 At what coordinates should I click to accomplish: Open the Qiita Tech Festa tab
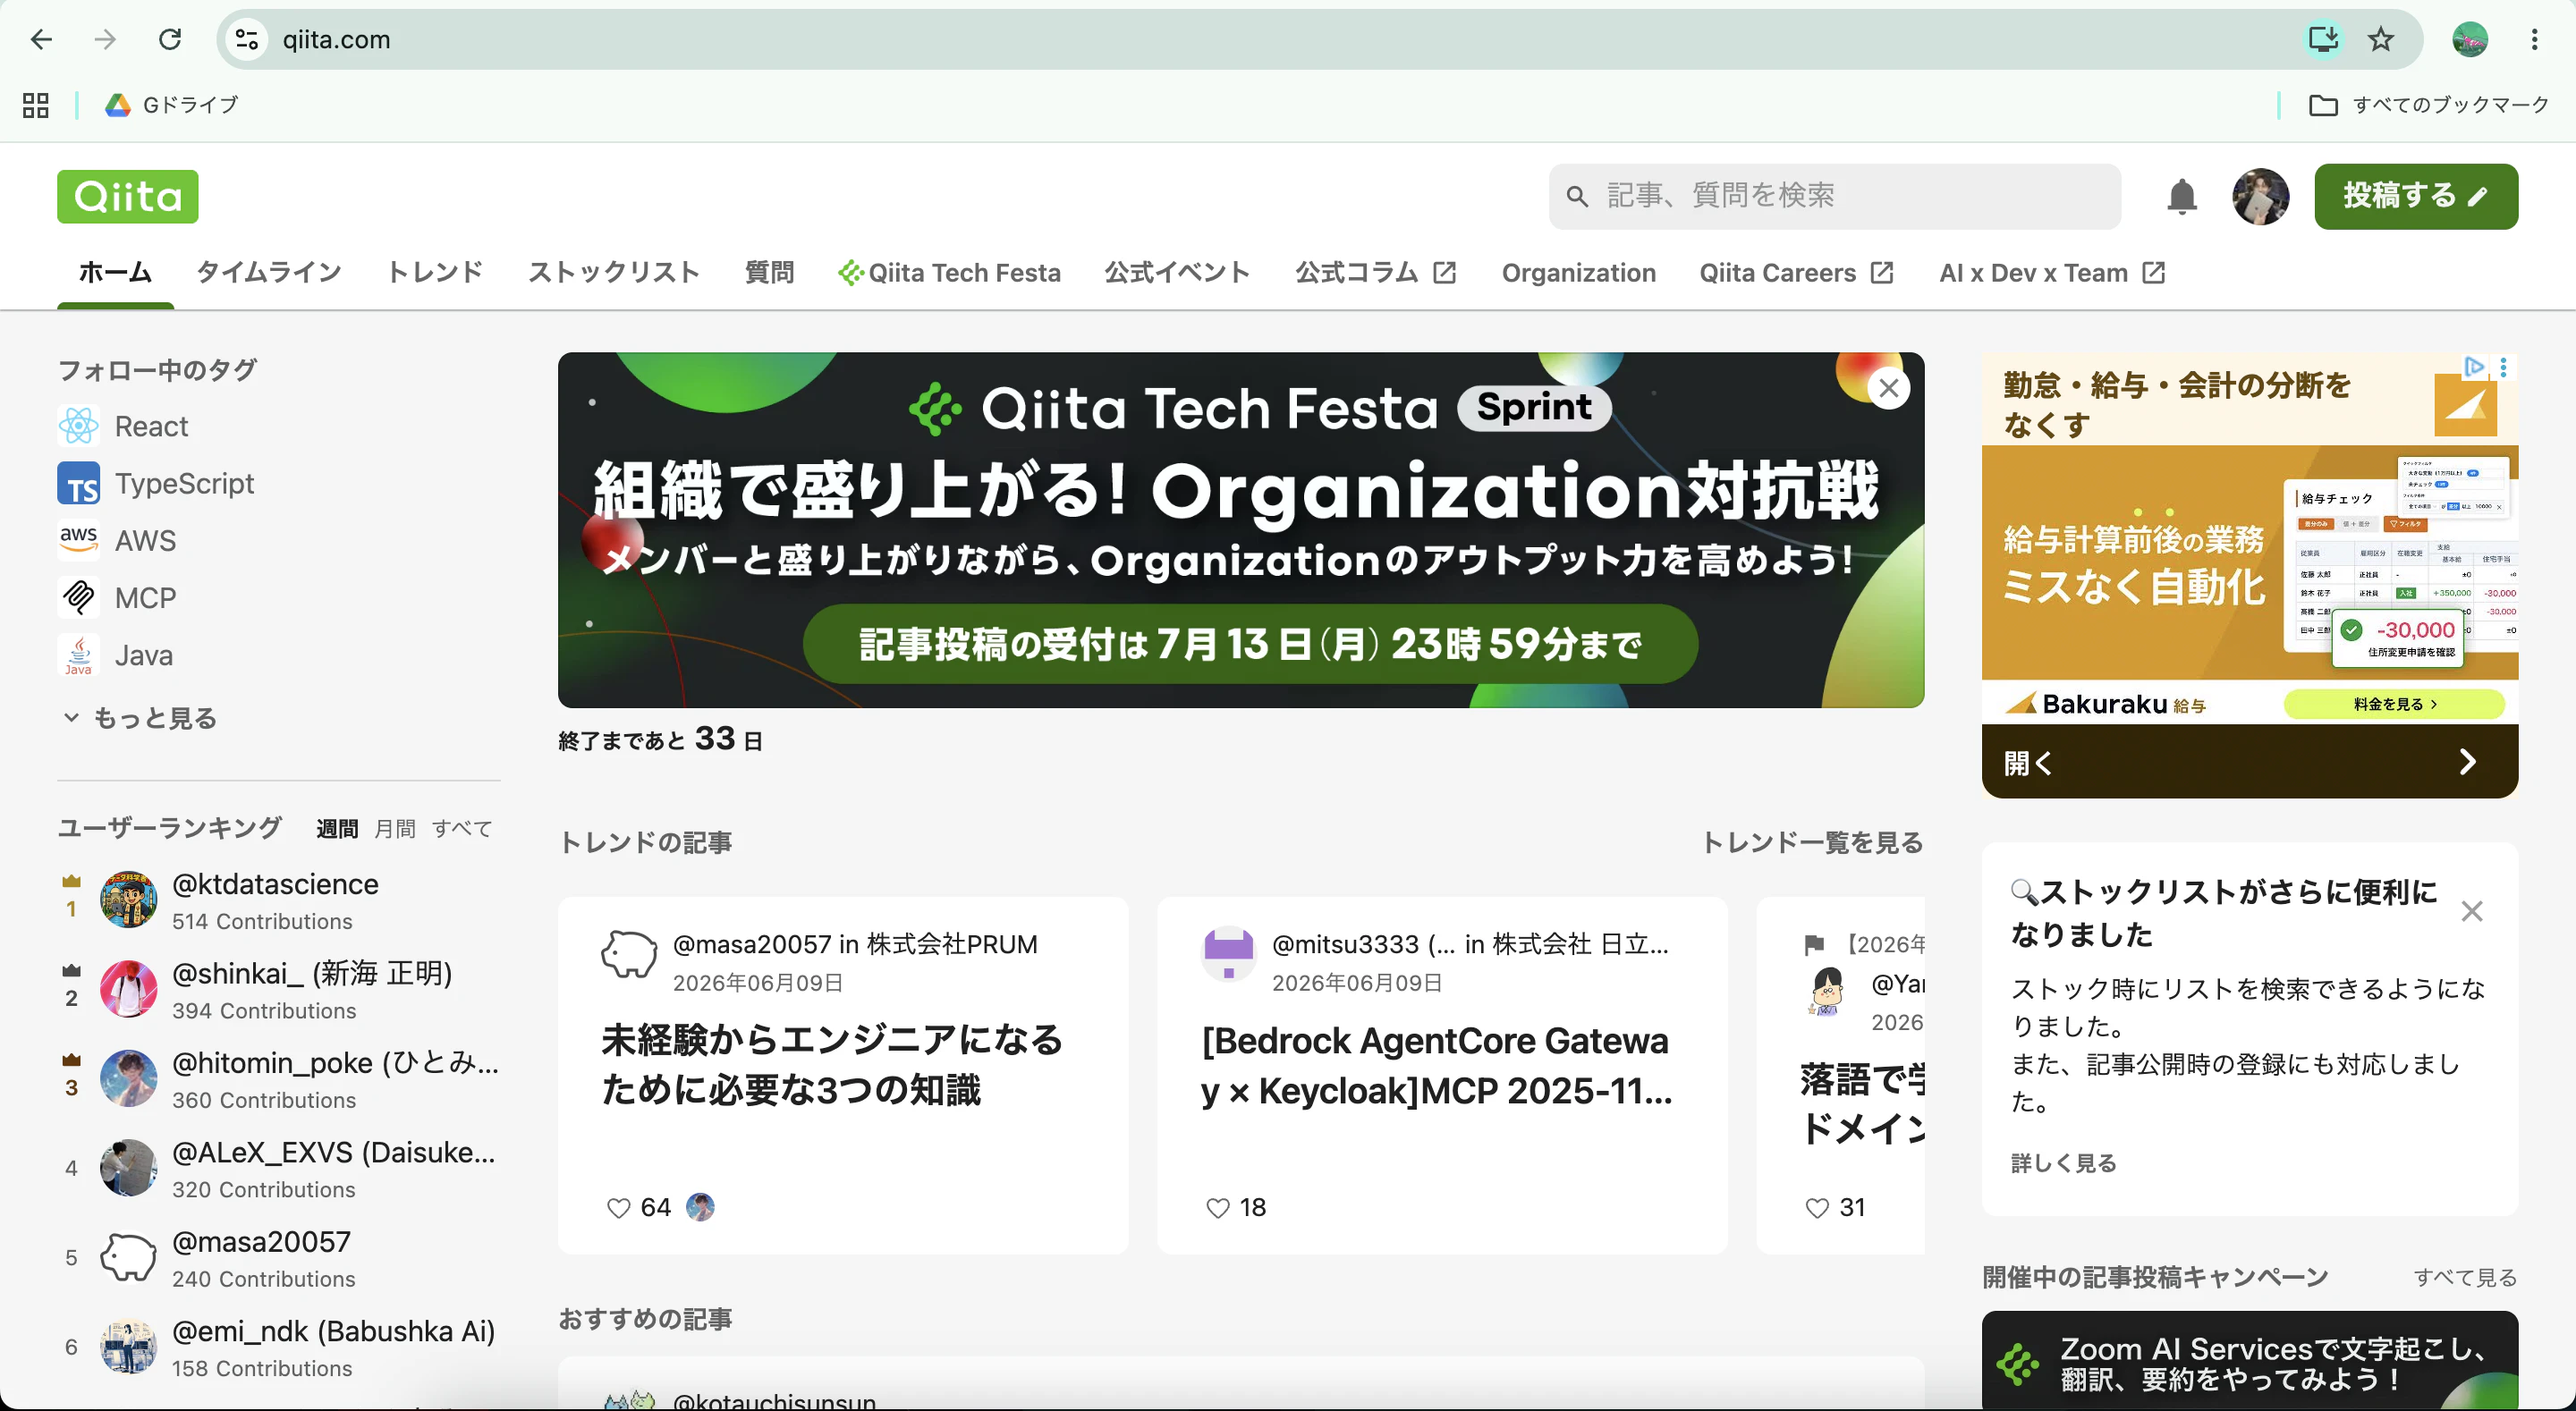coord(949,272)
